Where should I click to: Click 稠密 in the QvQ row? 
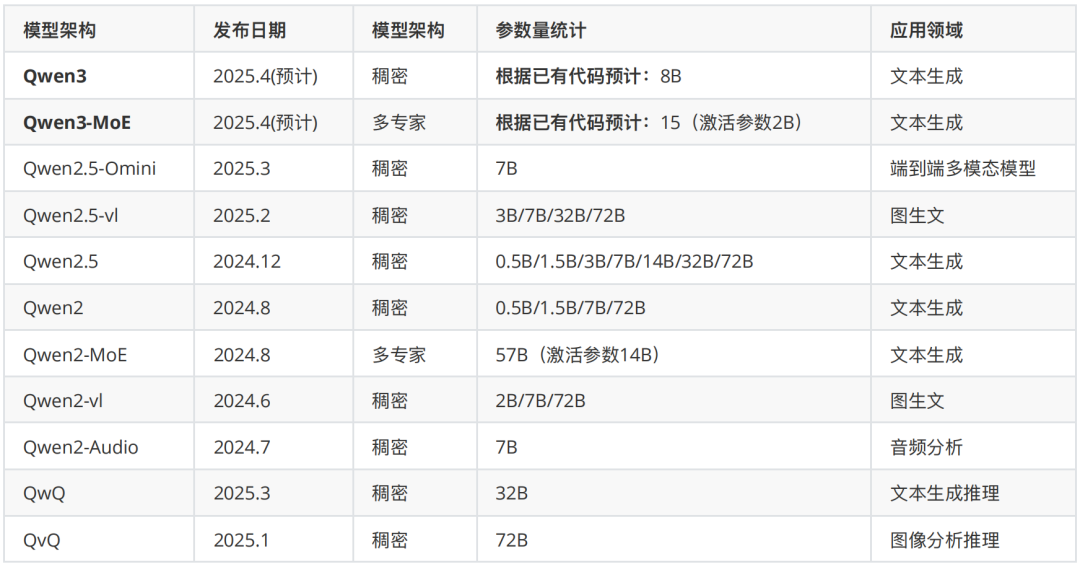click(x=390, y=540)
